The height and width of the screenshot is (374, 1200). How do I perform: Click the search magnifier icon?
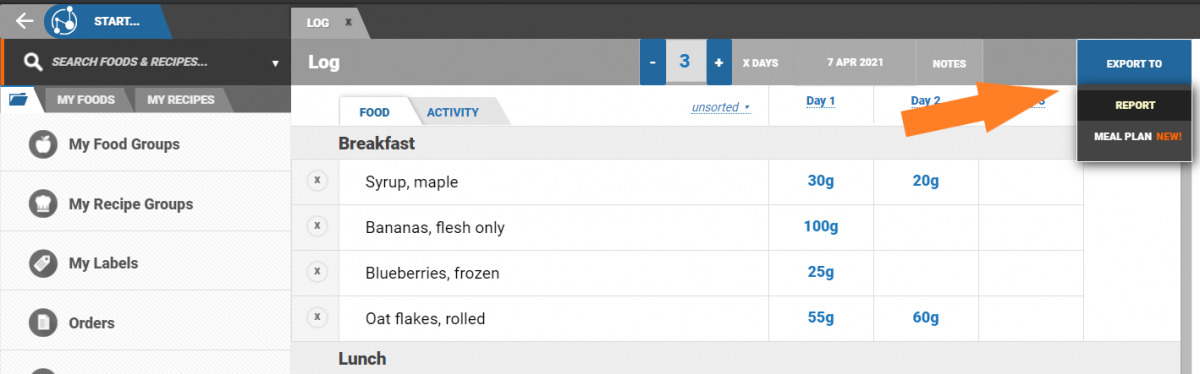click(x=33, y=62)
